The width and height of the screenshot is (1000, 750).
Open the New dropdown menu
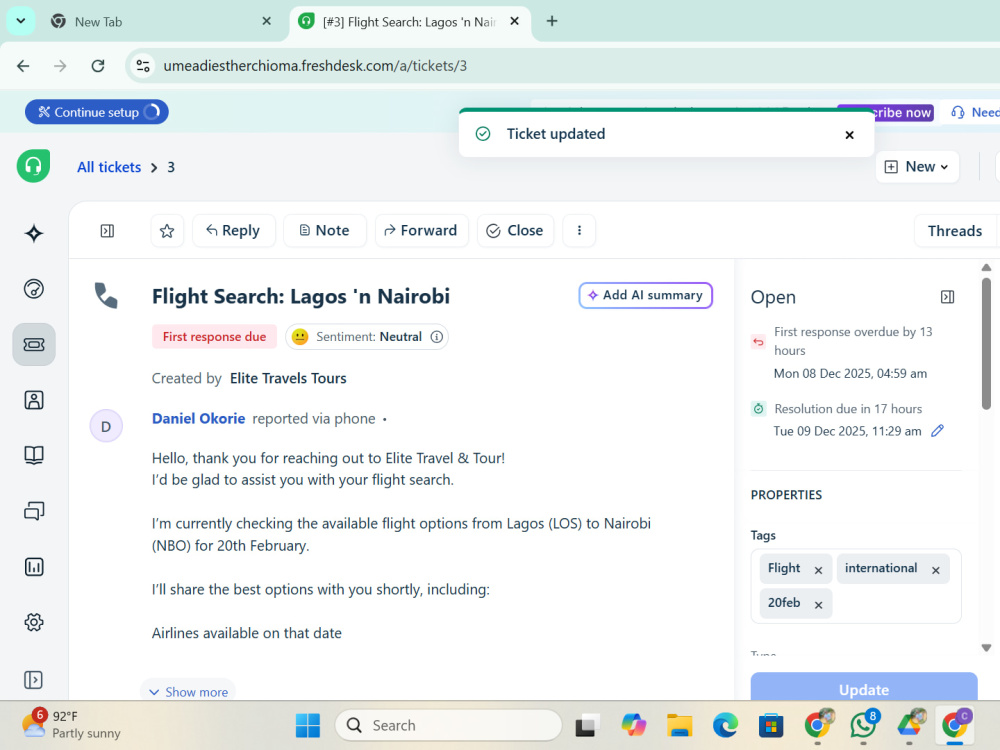point(917,166)
